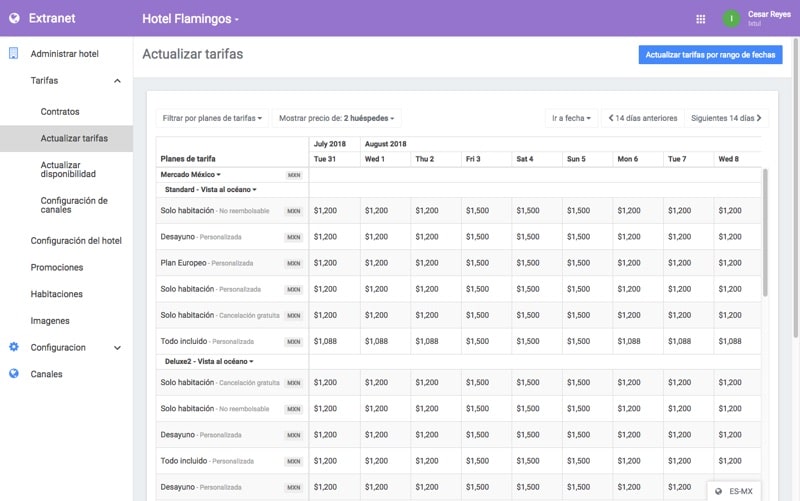Open the Promociones menu item

point(57,267)
